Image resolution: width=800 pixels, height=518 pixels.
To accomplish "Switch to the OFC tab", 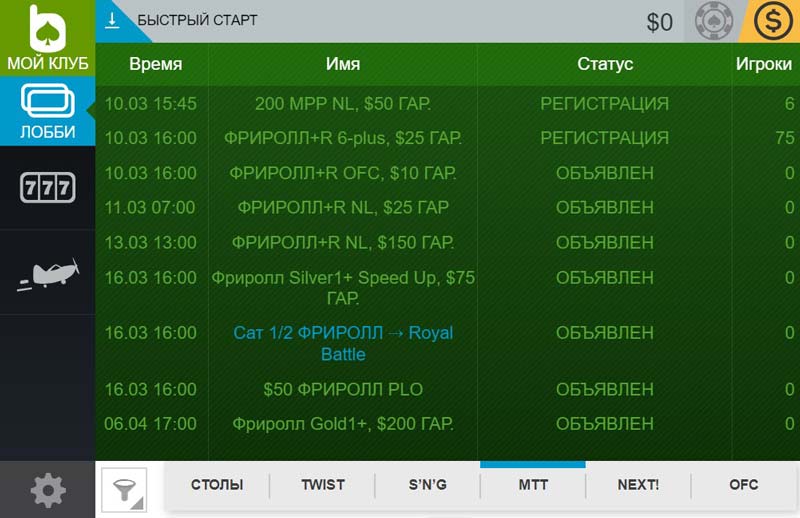I will (743, 484).
